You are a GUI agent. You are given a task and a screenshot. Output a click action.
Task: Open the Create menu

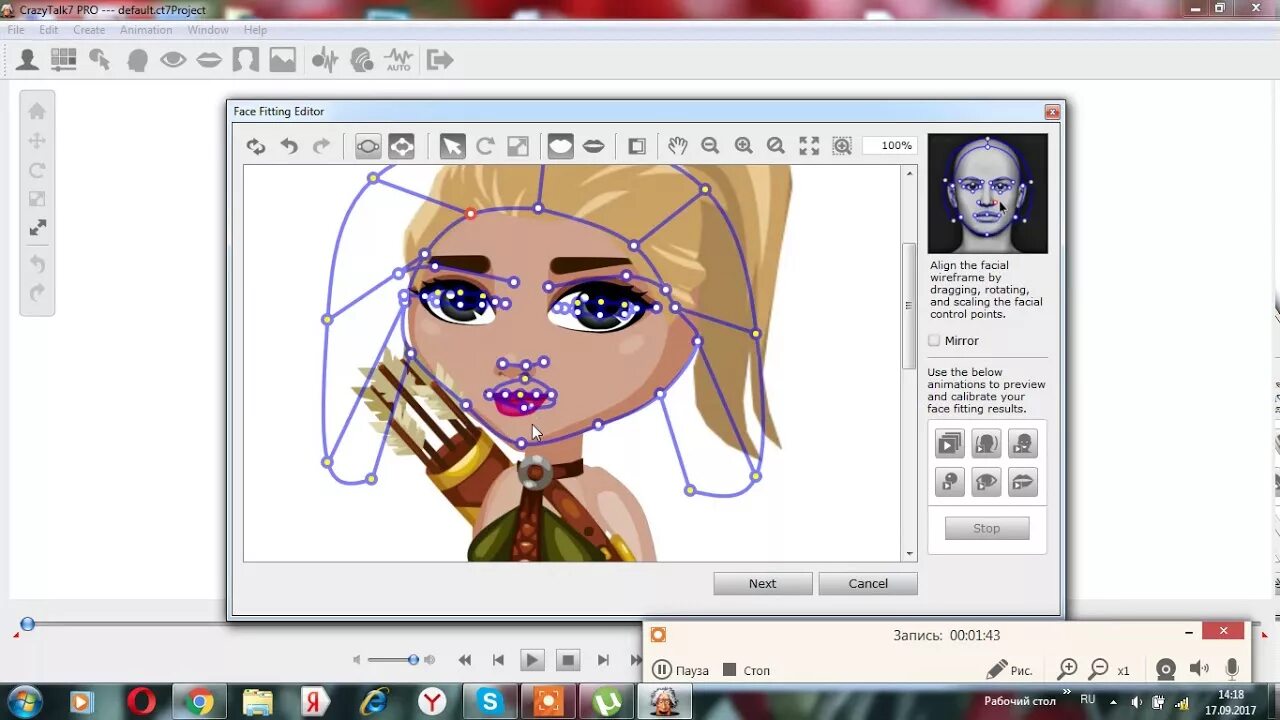pyautogui.click(x=89, y=30)
